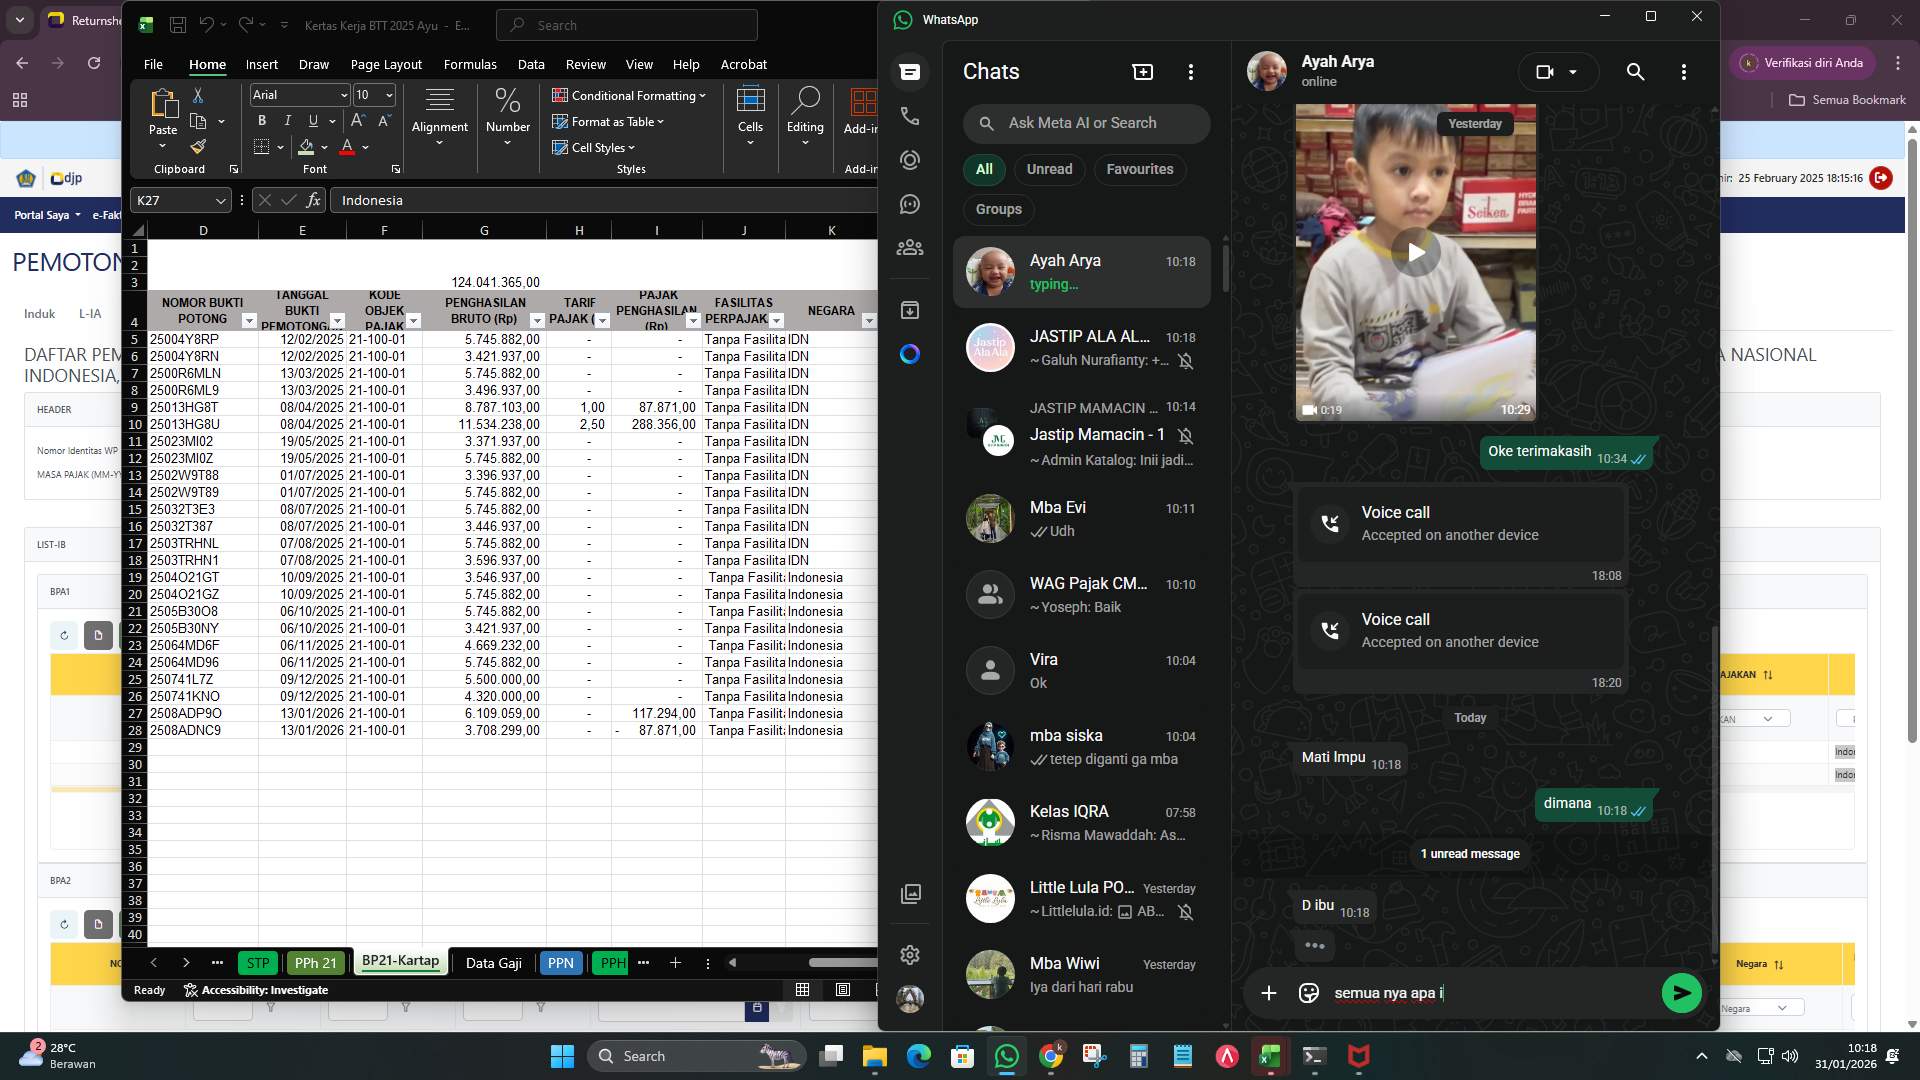Open Meta AI from the sidebar
The width and height of the screenshot is (1920, 1080).
point(910,354)
